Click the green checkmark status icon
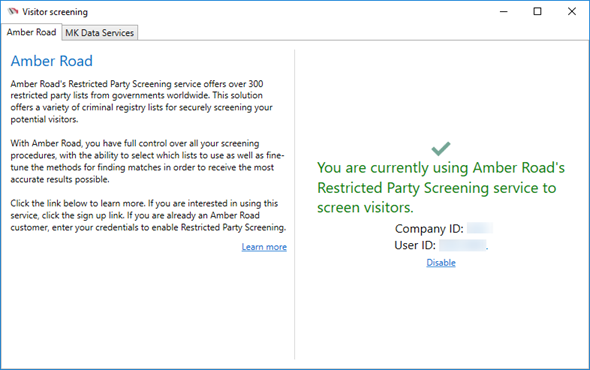The width and height of the screenshot is (590, 370). tap(441, 148)
